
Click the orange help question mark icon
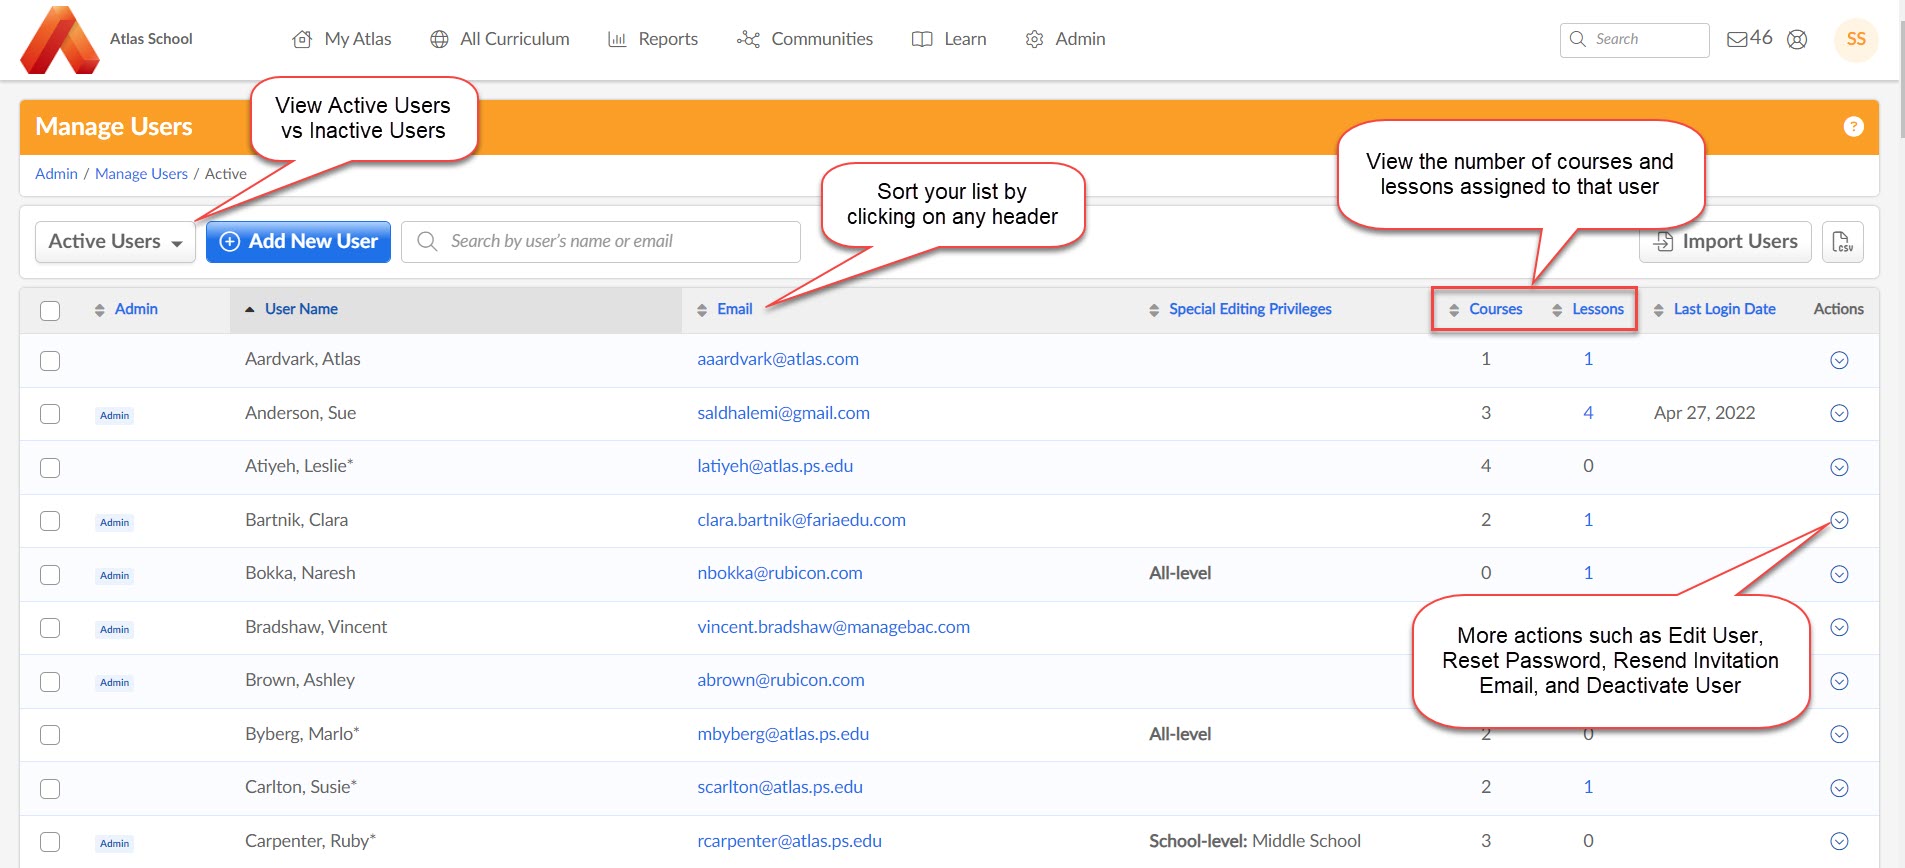coord(1853,127)
